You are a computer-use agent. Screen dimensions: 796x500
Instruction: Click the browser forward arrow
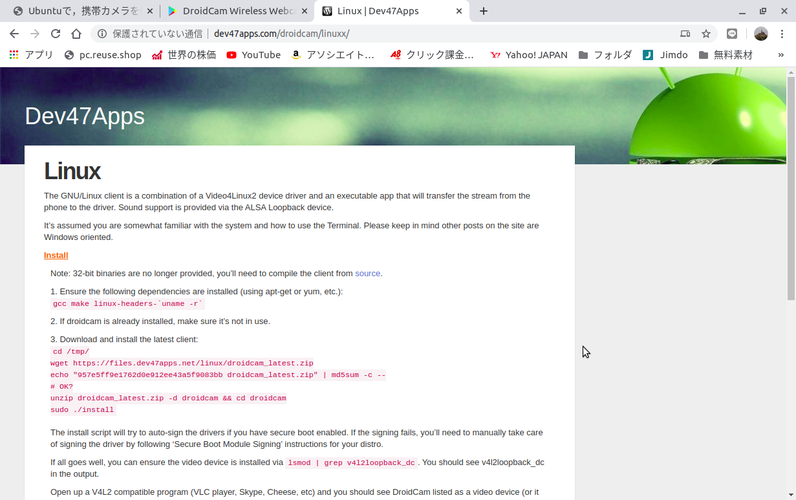pyautogui.click(x=35, y=34)
